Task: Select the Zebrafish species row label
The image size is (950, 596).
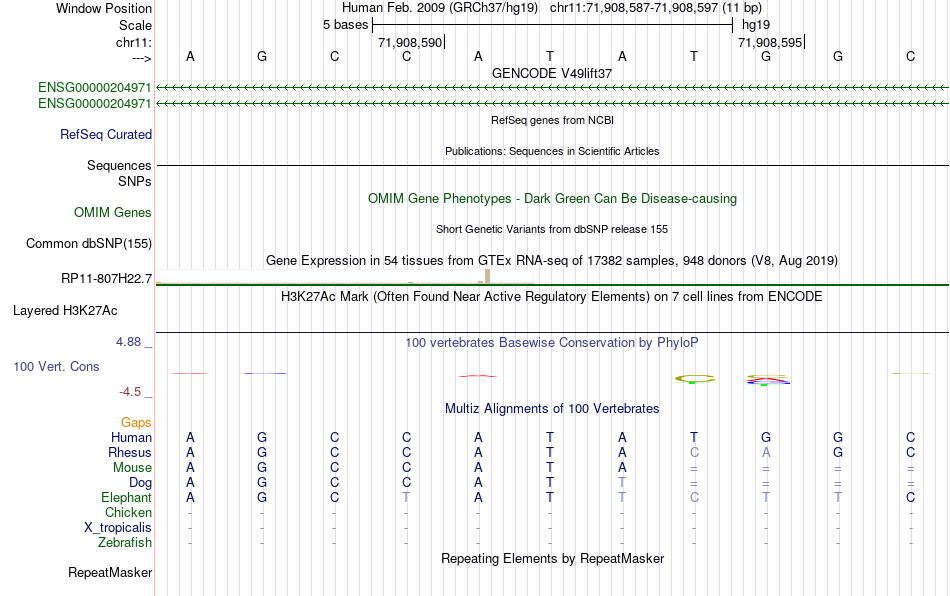Action: click(x=125, y=543)
